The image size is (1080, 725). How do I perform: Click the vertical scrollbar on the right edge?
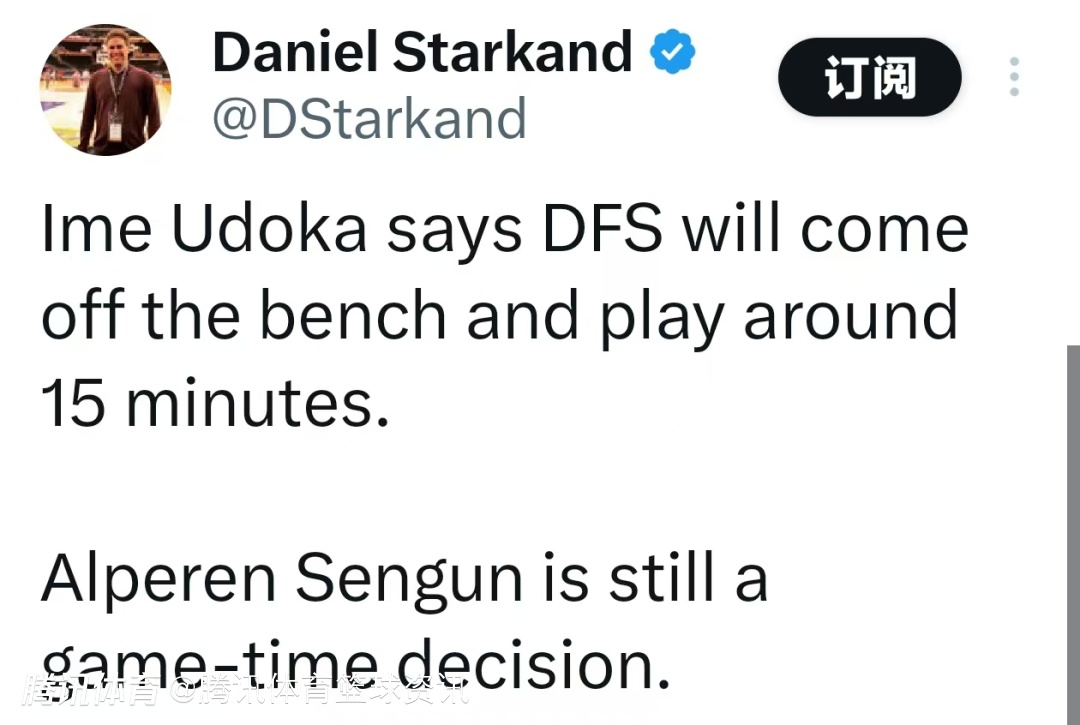point(1072,530)
